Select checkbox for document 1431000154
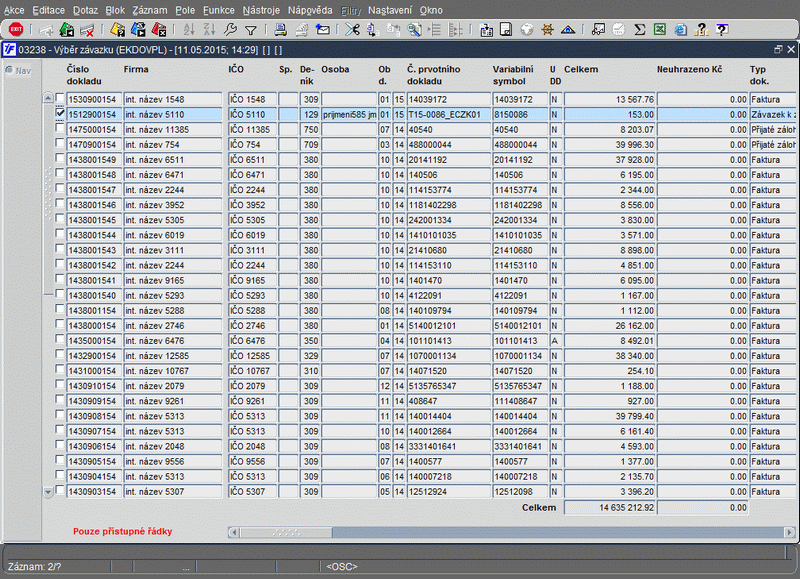Screen dimensions: 800x579 (x=60, y=369)
